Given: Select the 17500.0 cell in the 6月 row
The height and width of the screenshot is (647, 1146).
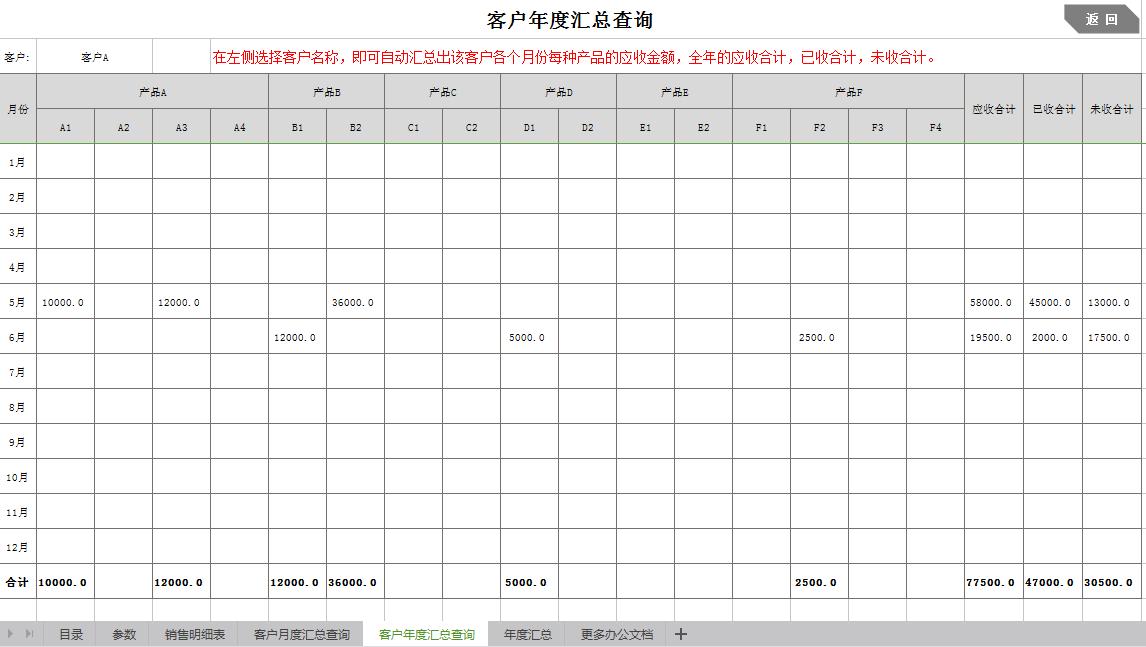Looking at the screenshot, I should click(x=1112, y=337).
